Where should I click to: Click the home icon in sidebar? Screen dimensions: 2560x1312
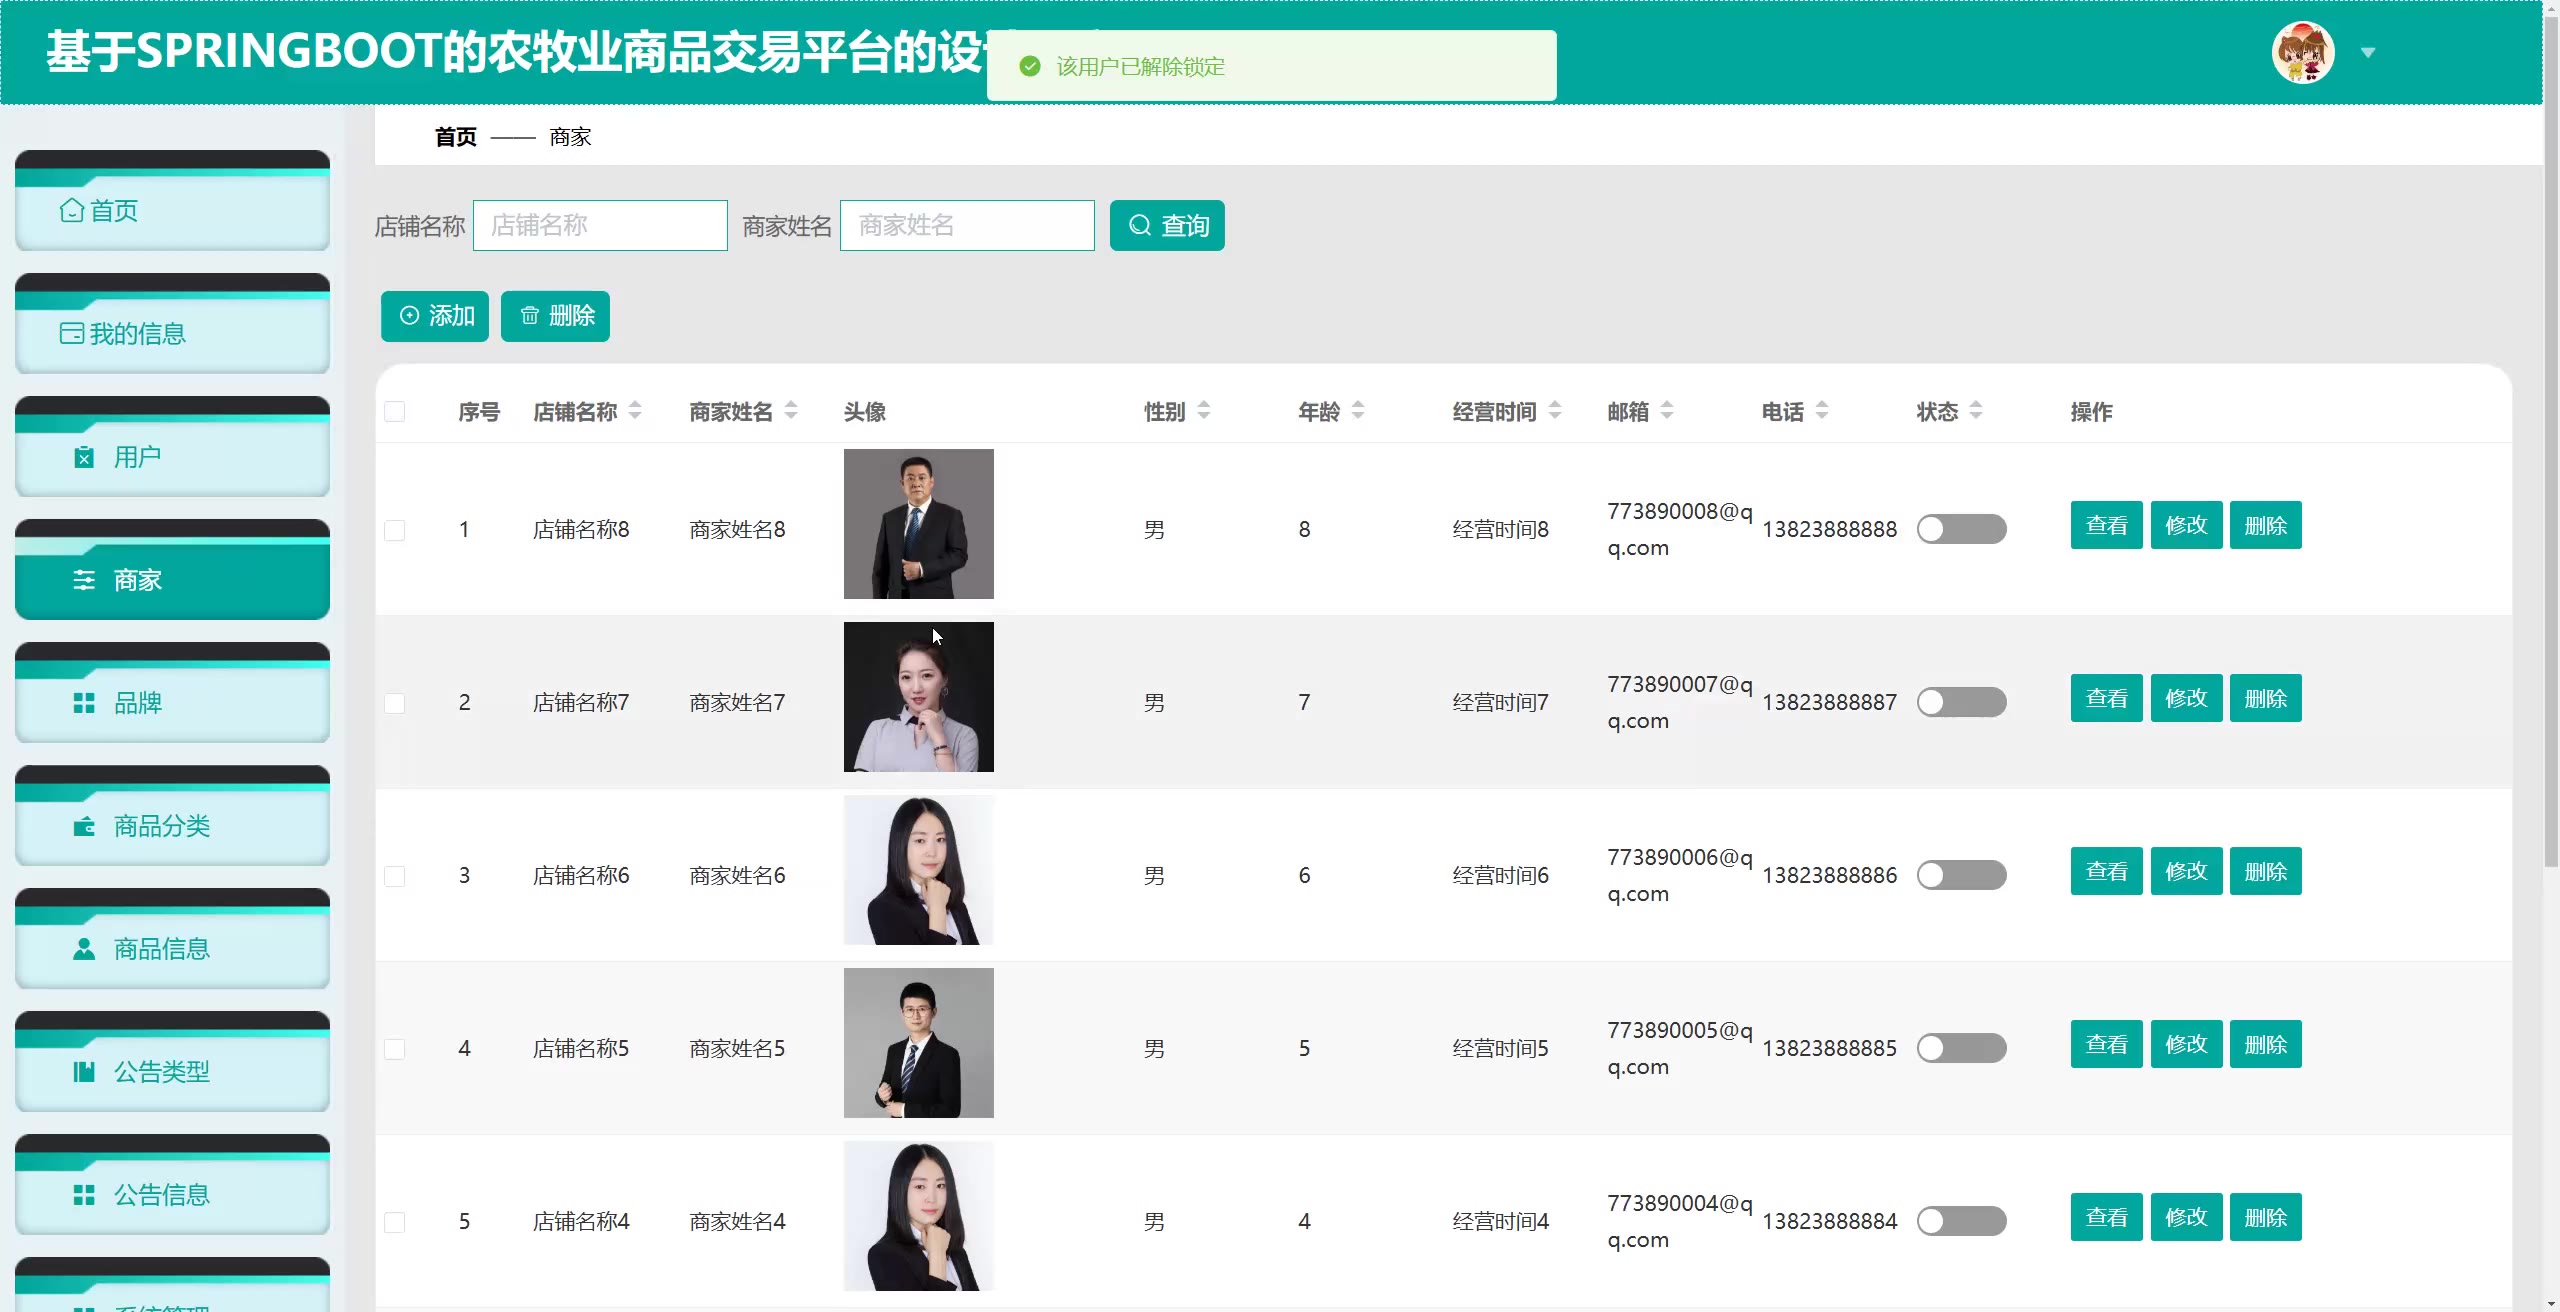tap(72, 210)
